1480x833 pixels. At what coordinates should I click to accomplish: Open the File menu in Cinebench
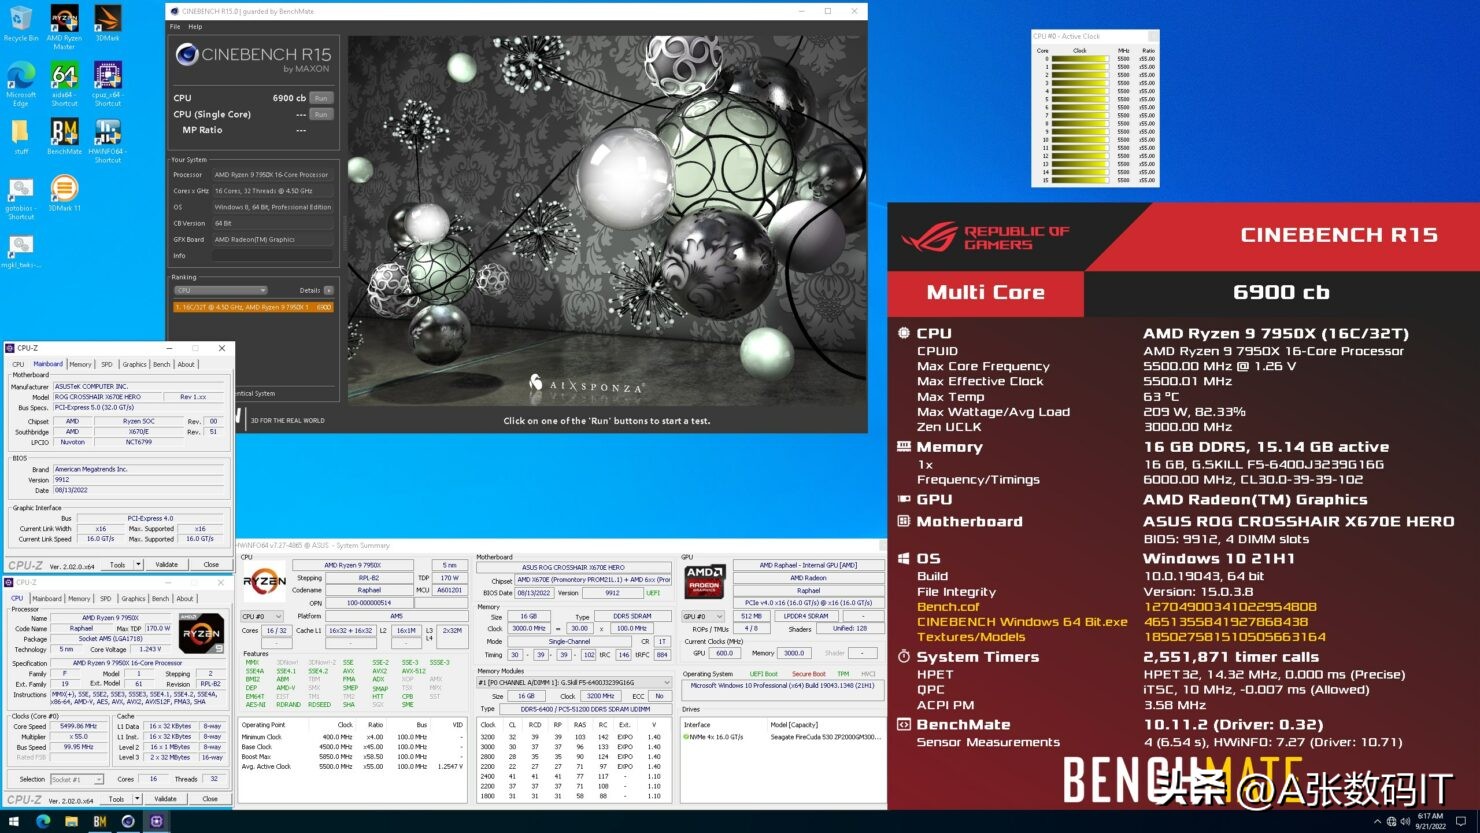click(175, 27)
